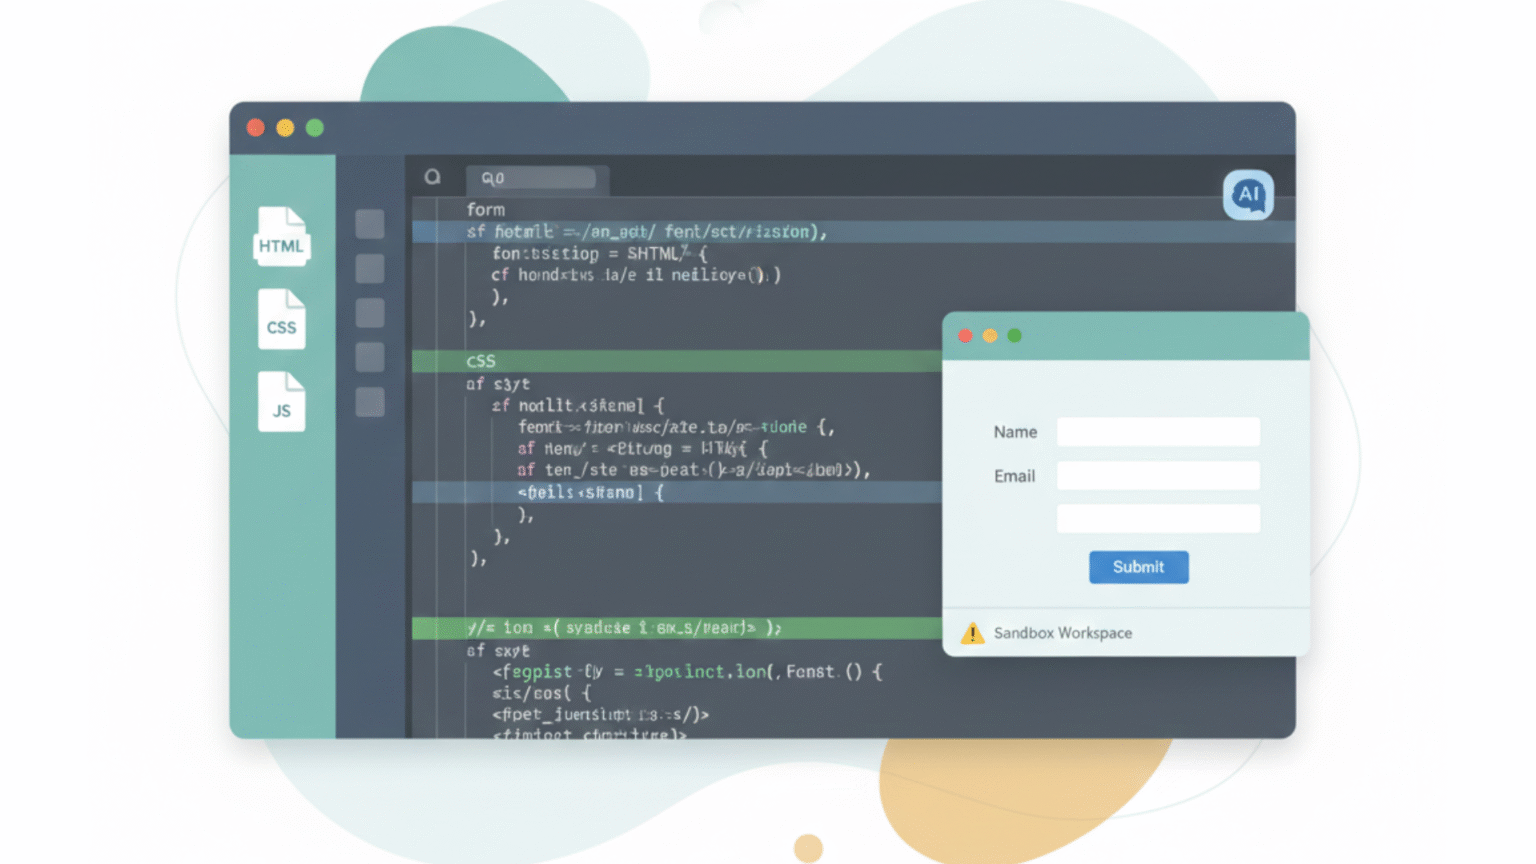Open the JS file icon
This screenshot has width=1536, height=864.
[281, 402]
